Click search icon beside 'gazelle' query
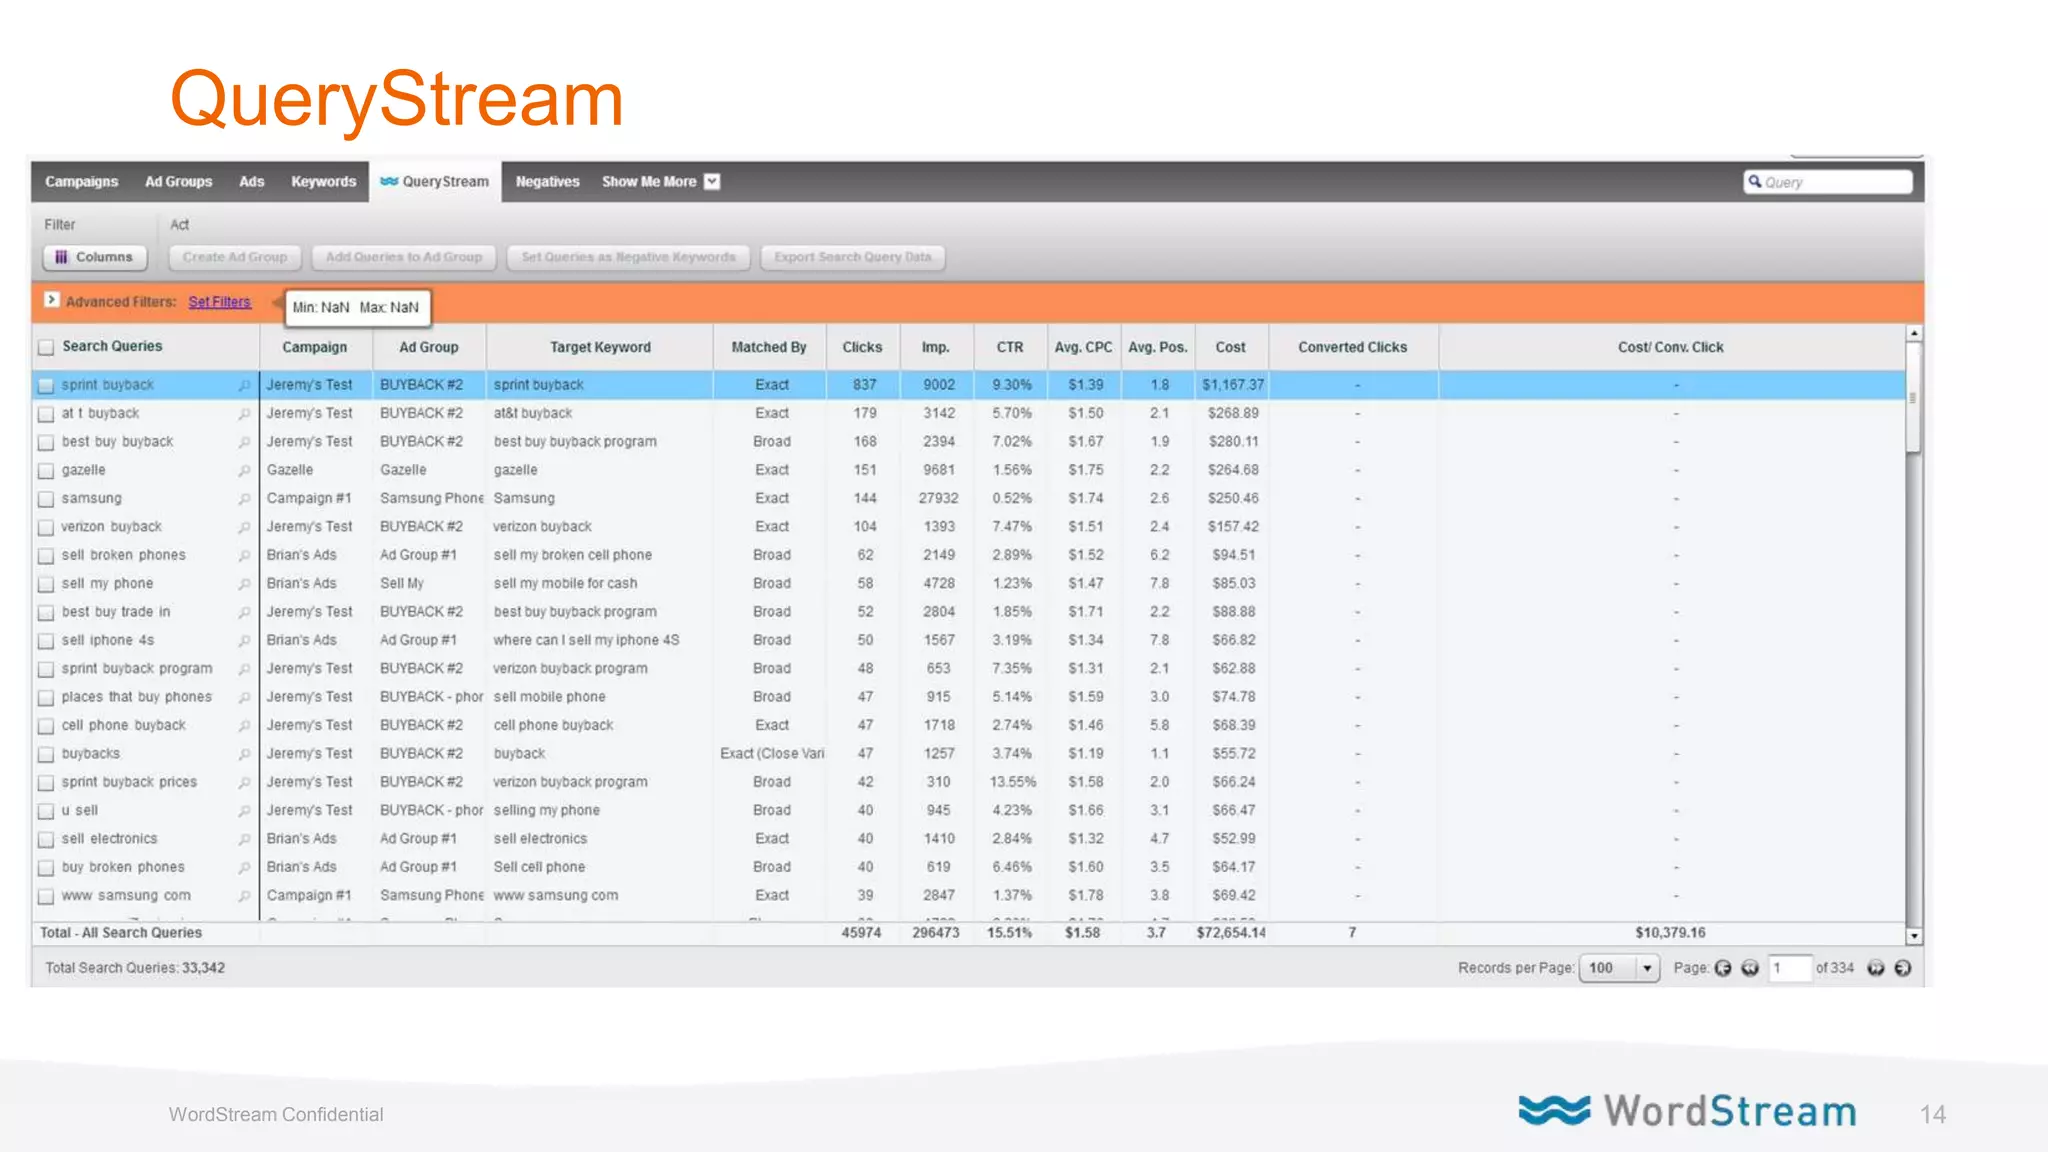Image resolution: width=2048 pixels, height=1152 pixels. point(244,470)
